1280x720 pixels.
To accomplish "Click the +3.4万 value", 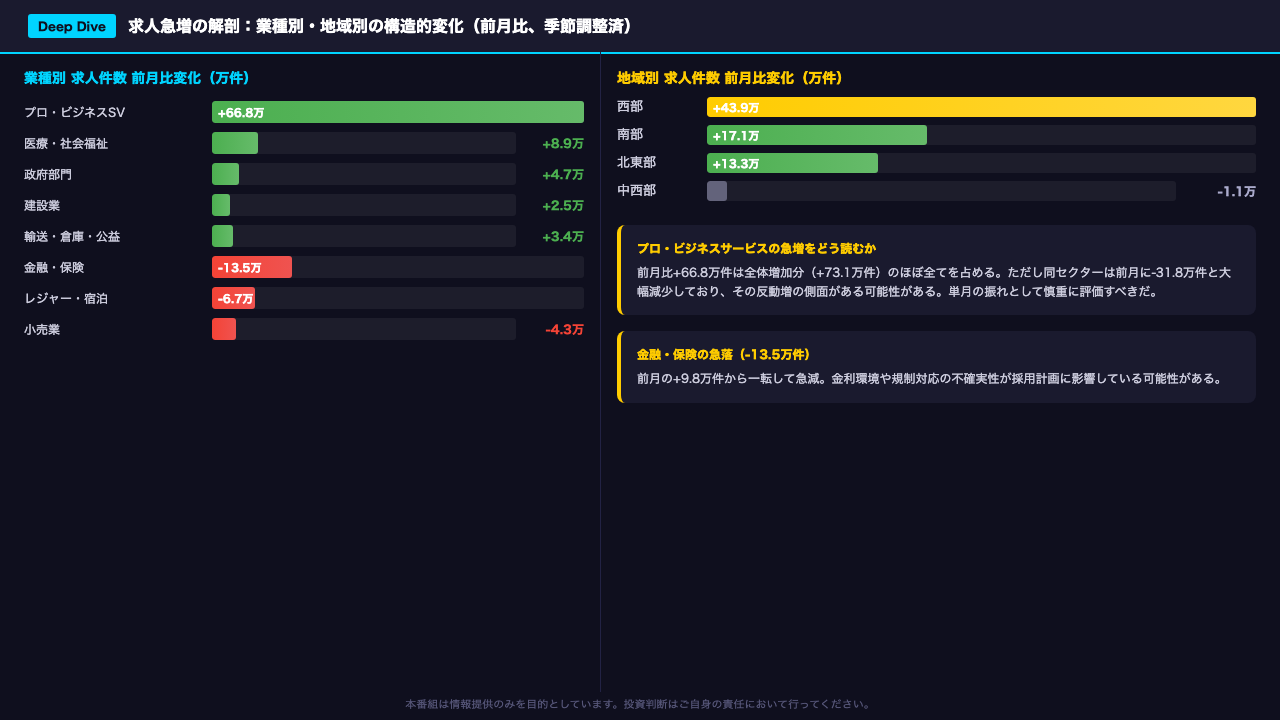I will (563, 236).
